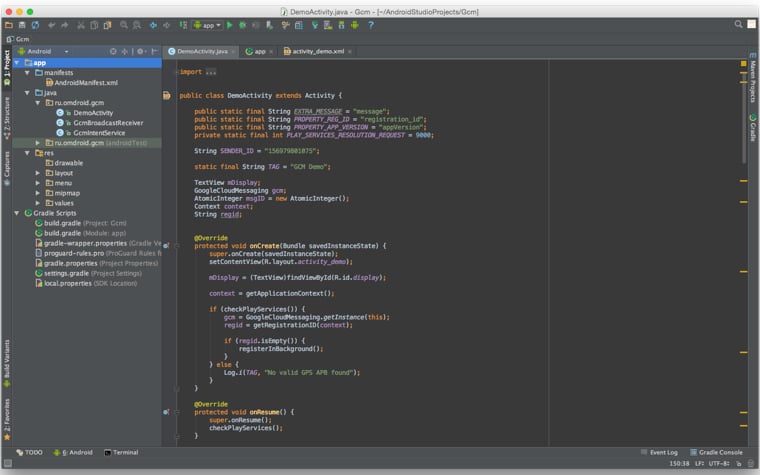Image resolution: width=760 pixels, height=475 pixels.
Task: Click the Make Project build icon
Action: (x=183, y=25)
